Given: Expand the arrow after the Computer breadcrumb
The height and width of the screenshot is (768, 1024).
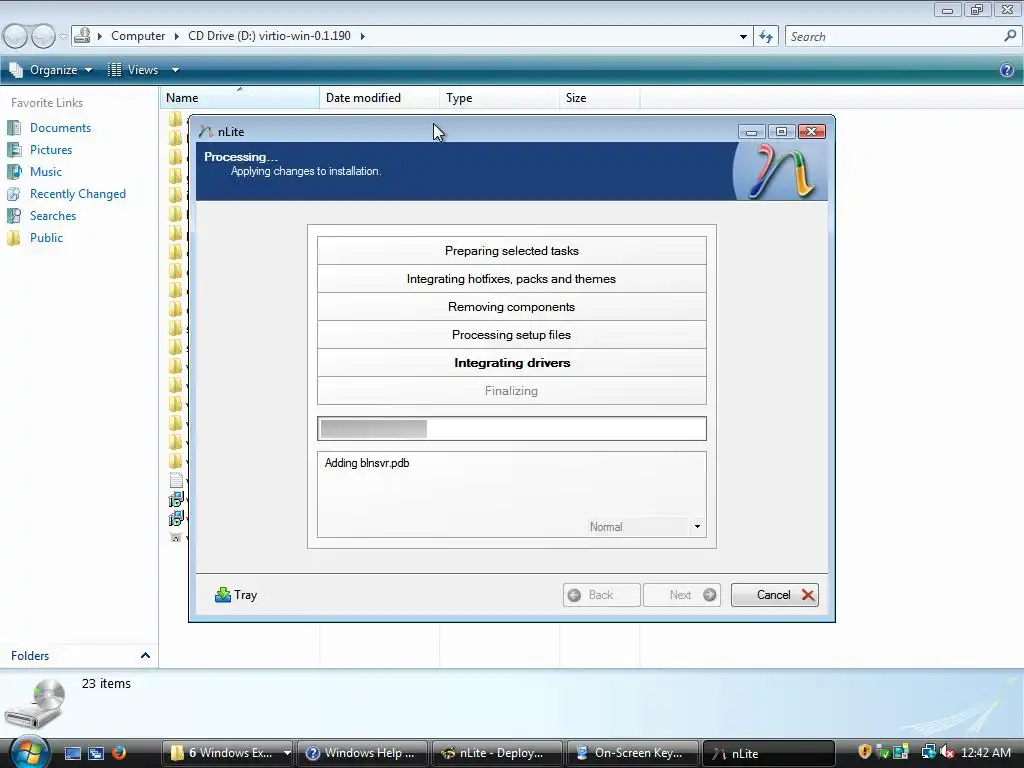Looking at the screenshot, I should coord(176,36).
